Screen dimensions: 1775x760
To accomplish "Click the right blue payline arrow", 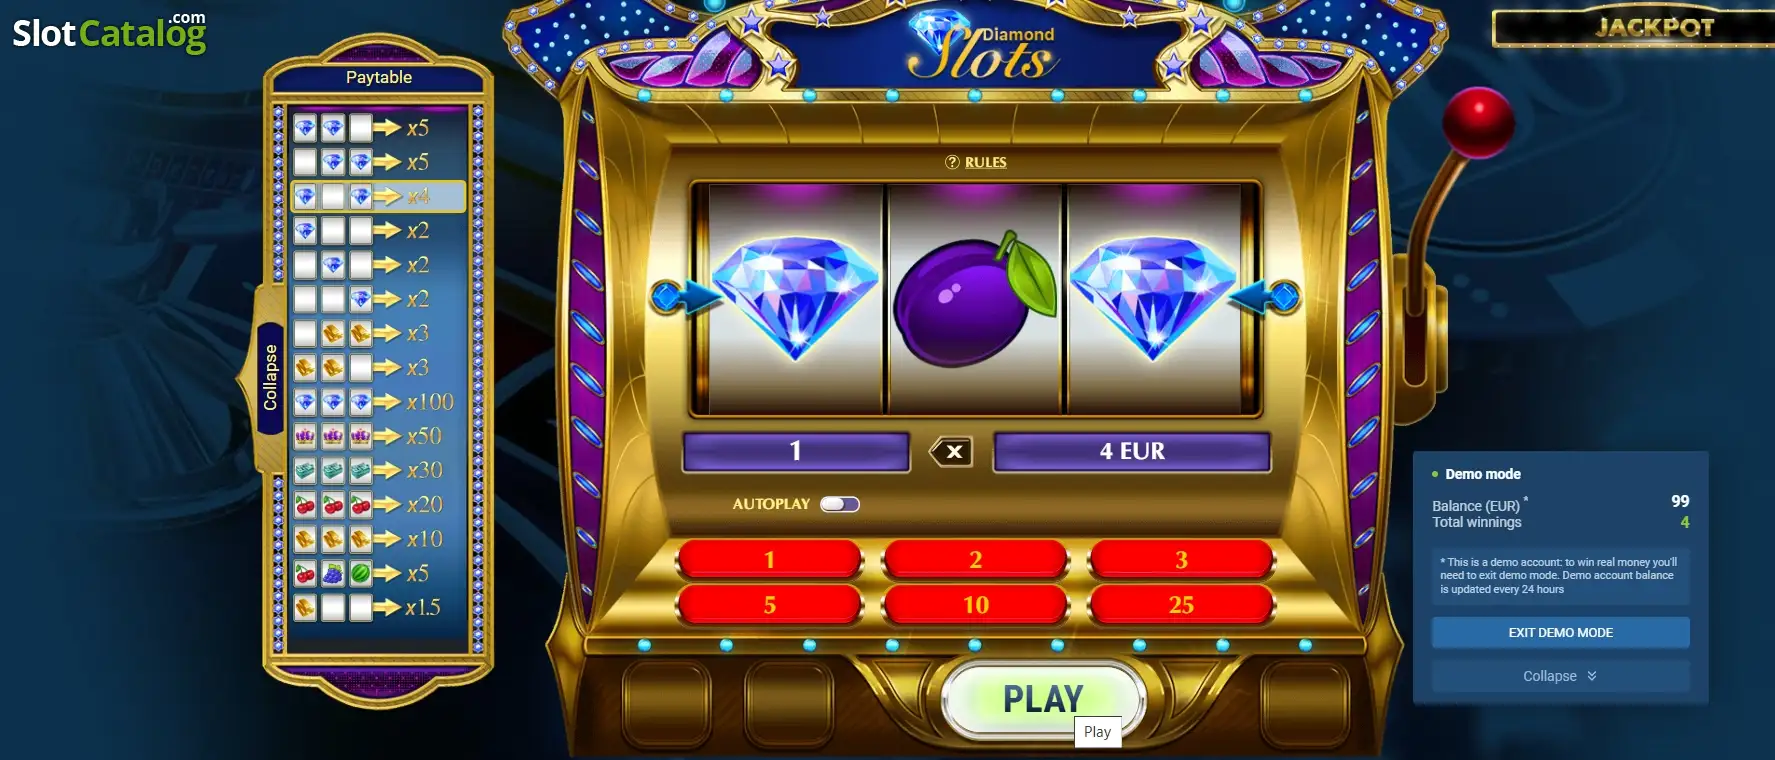I will [1265, 296].
